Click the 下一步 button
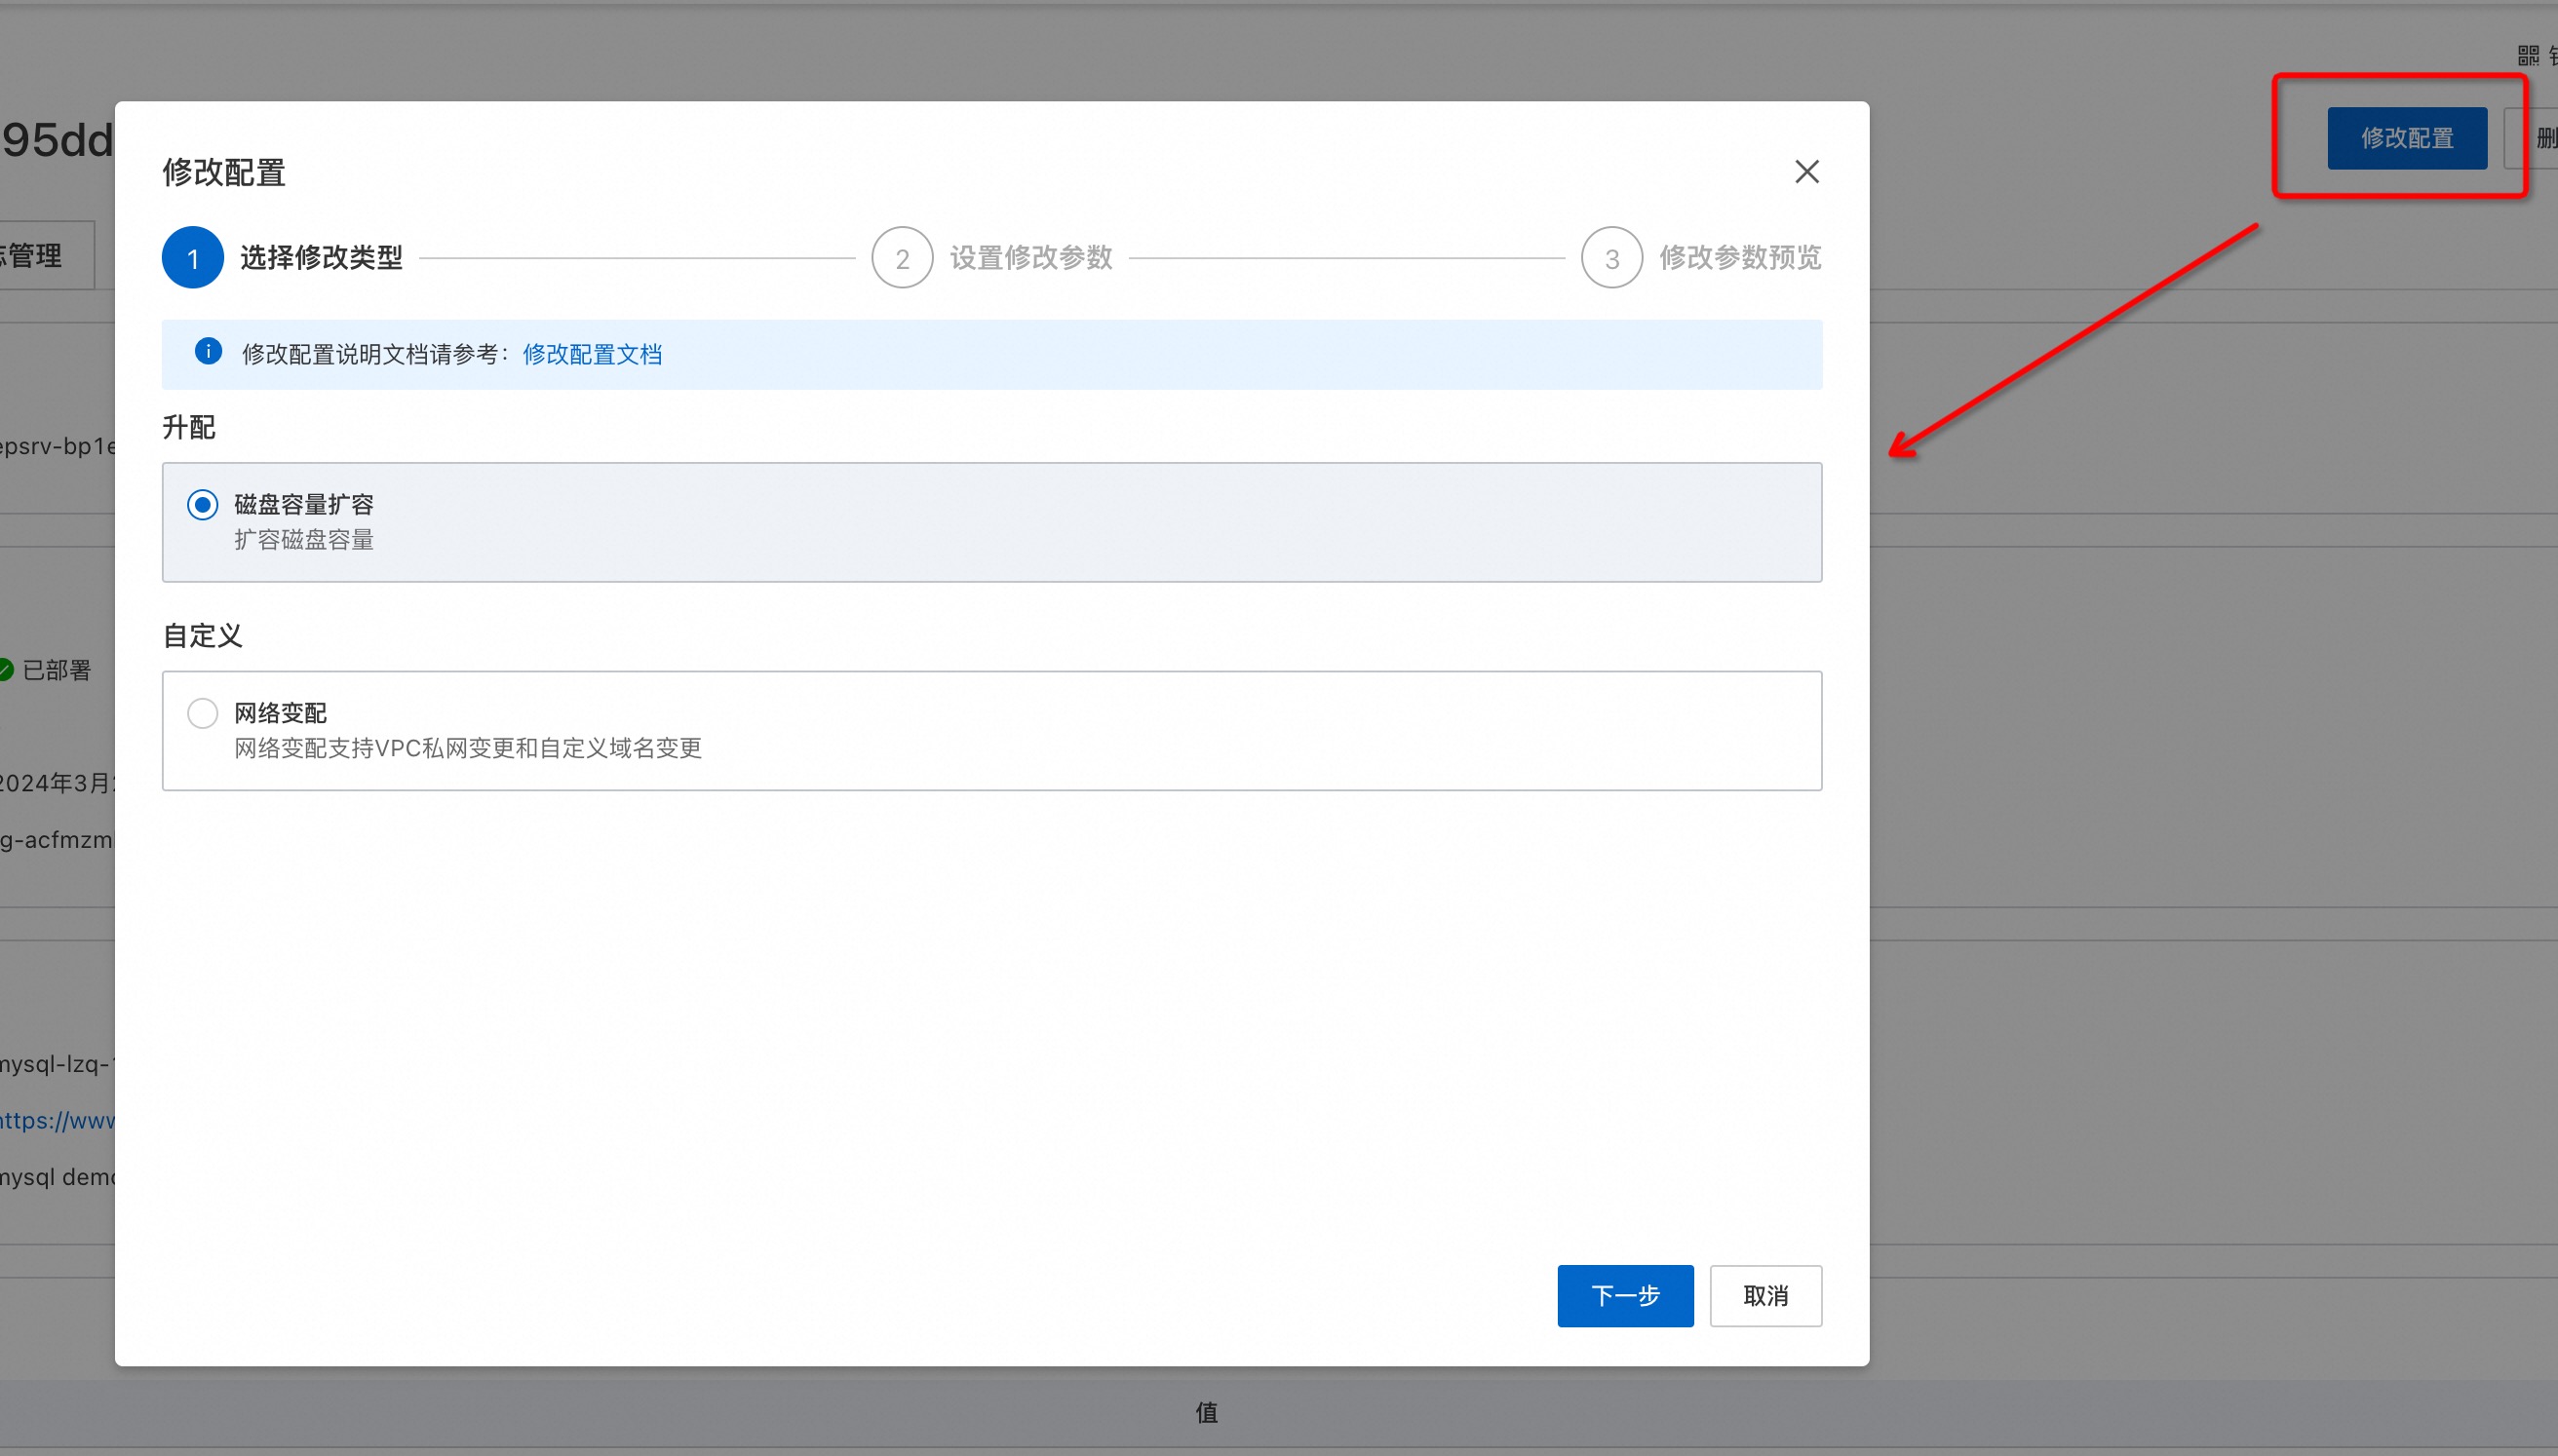Viewport: 2558px width, 1456px height. 1625,1296
